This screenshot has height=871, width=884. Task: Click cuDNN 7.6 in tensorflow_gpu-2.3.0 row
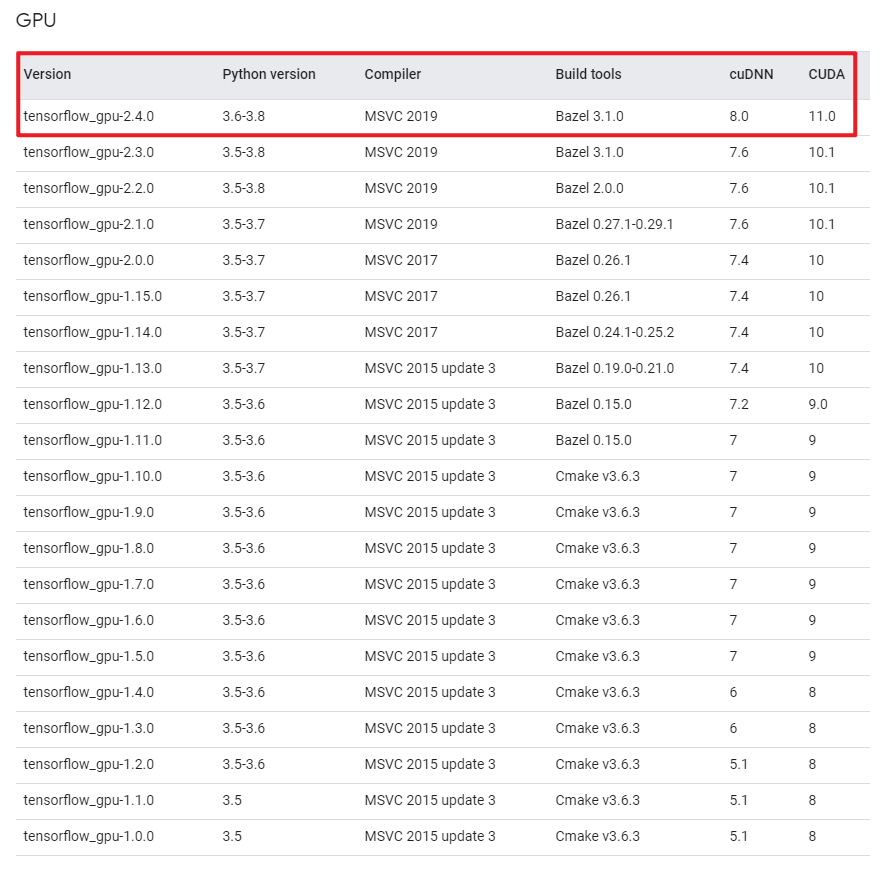click(739, 152)
